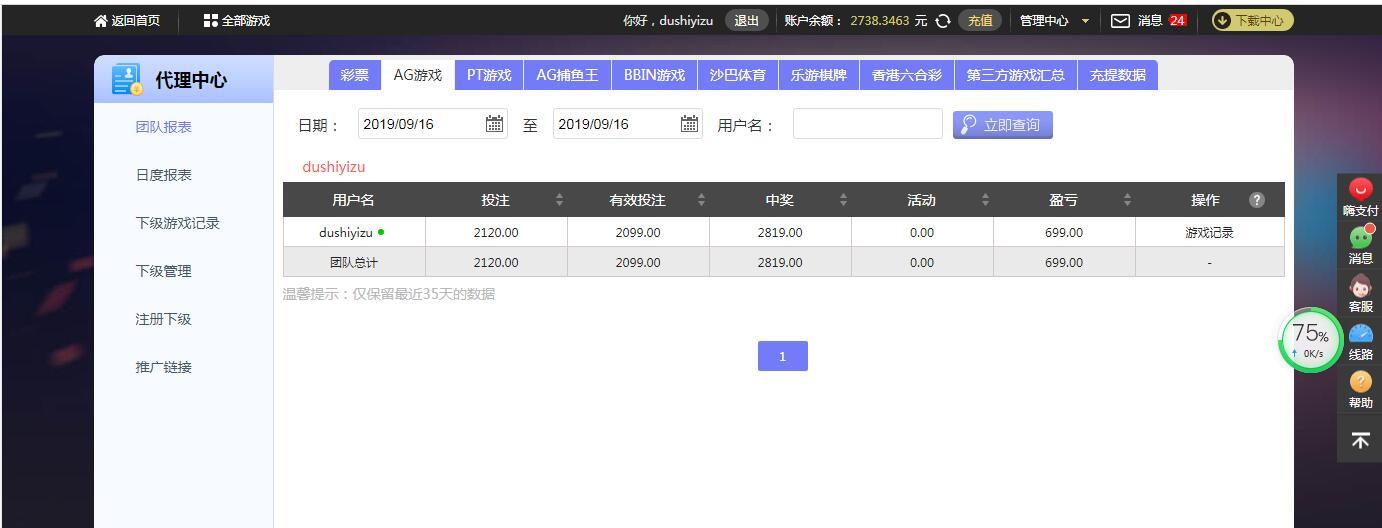This screenshot has height=528, width=1382.
Task: Click the 代理中心 header icon
Action: [x=127, y=80]
